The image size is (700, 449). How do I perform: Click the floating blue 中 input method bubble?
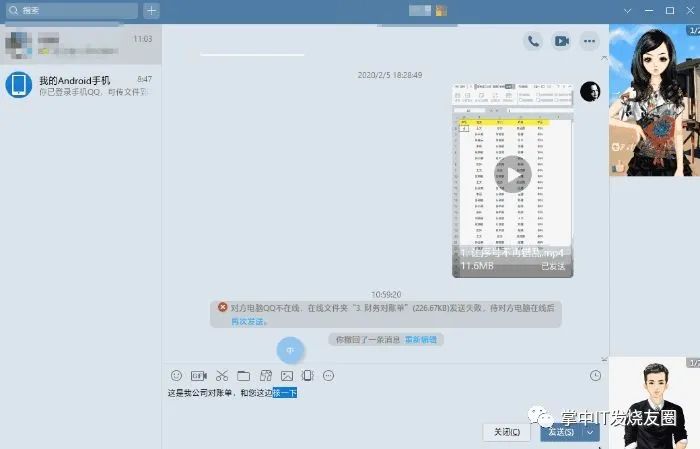click(x=290, y=350)
